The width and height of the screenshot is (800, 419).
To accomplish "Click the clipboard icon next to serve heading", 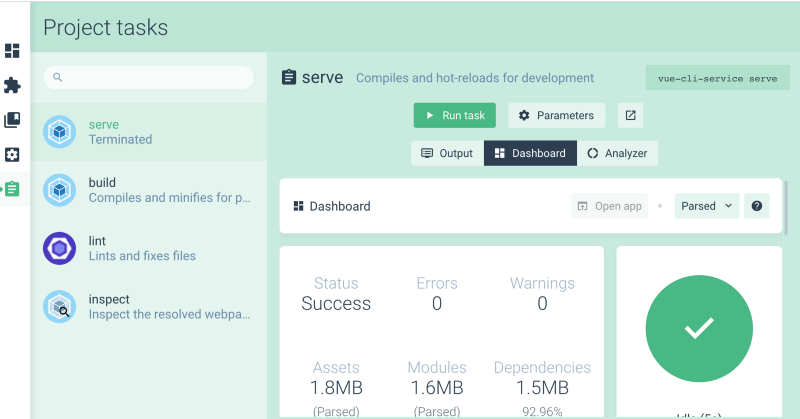I will tap(289, 77).
